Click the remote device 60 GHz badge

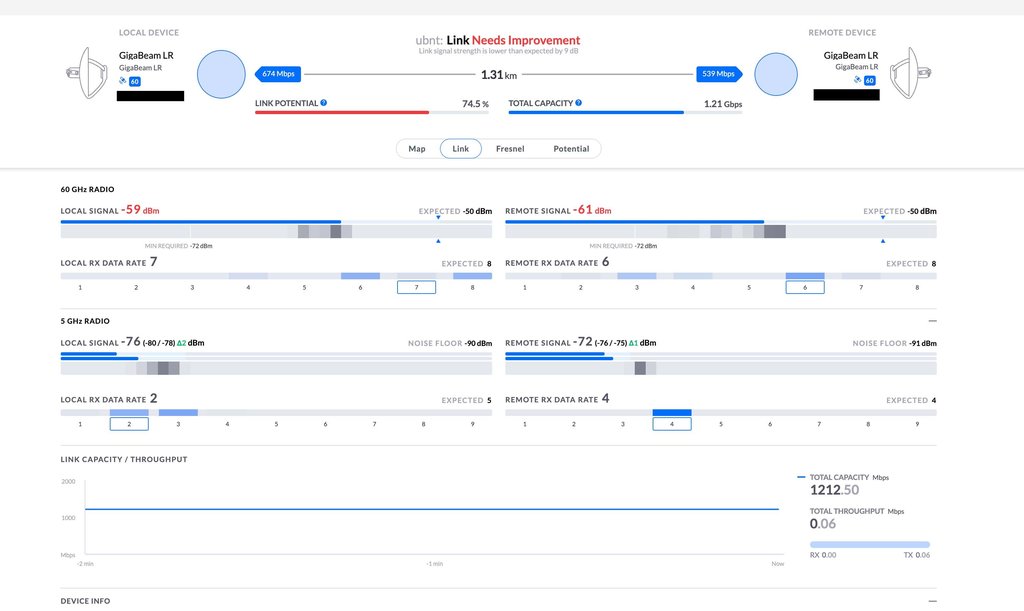tap(869, 81)
